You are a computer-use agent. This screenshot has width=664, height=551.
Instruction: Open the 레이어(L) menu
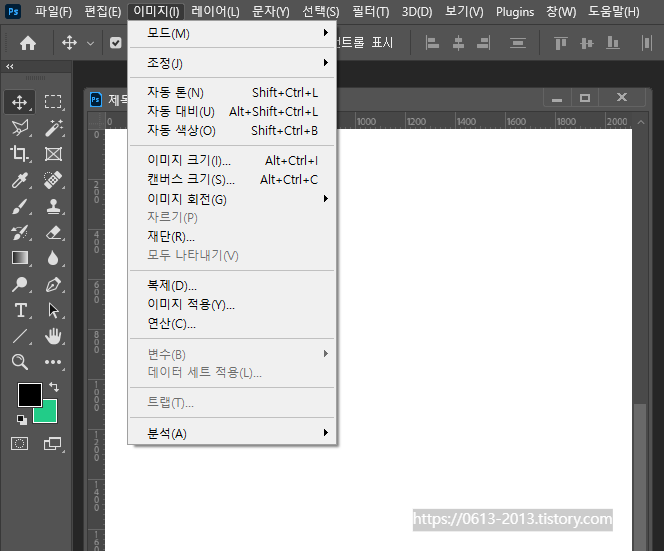tap(215, 11)
